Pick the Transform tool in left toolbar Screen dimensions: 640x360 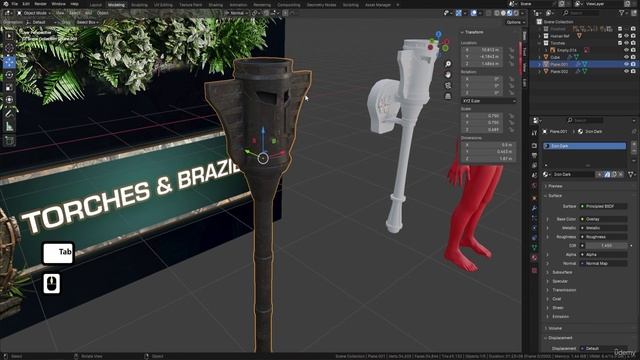[x=9, y=100]
